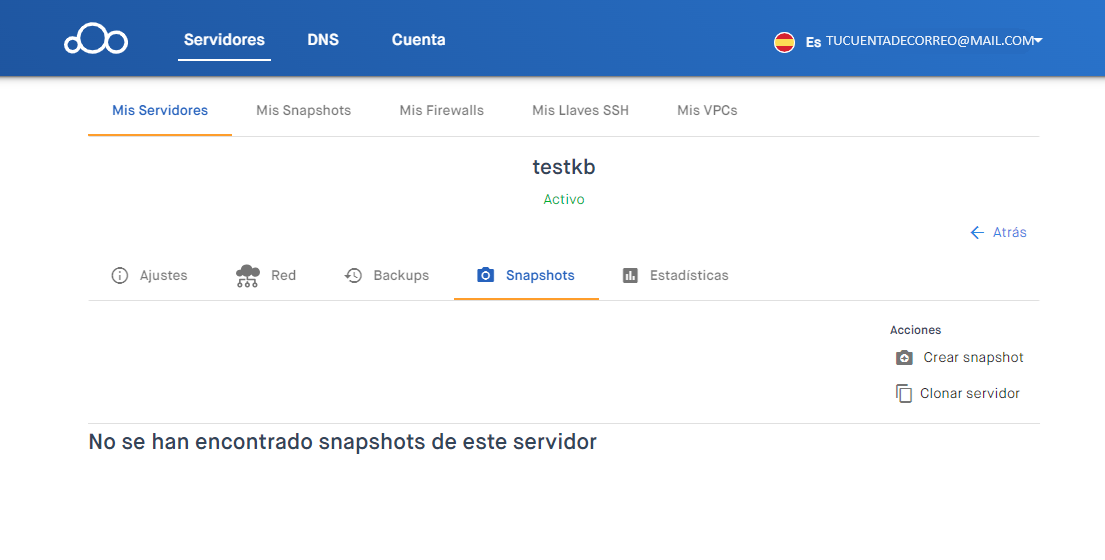Click the camera icon beside Crear snapshot
Image resolution: width=1105 pixels, height=560 pixels.
904,357
